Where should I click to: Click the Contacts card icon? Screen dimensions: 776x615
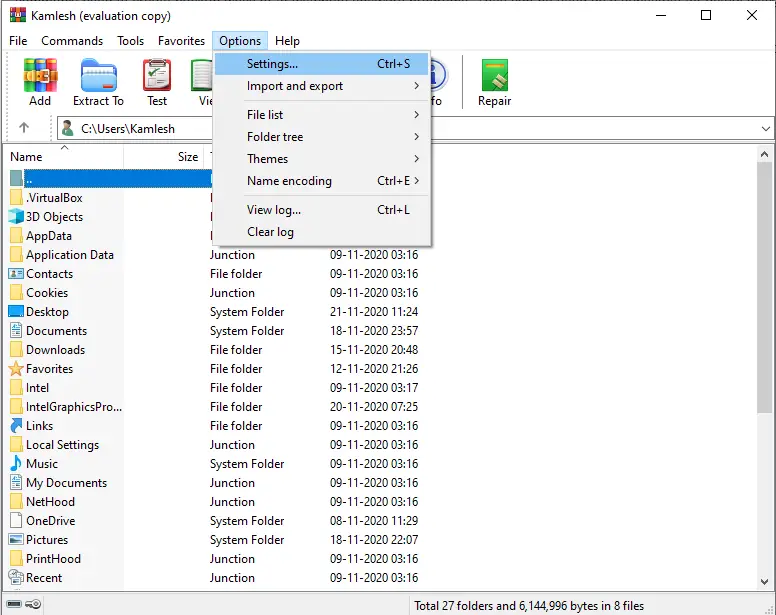click(x=16, y=273)
